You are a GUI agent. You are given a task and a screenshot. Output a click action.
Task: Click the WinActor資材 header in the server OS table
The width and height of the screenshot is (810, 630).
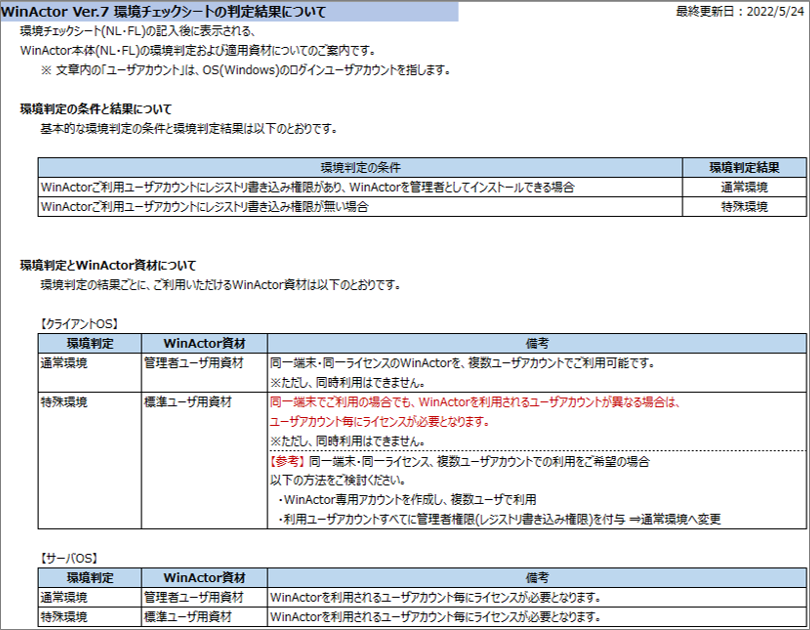204,578
